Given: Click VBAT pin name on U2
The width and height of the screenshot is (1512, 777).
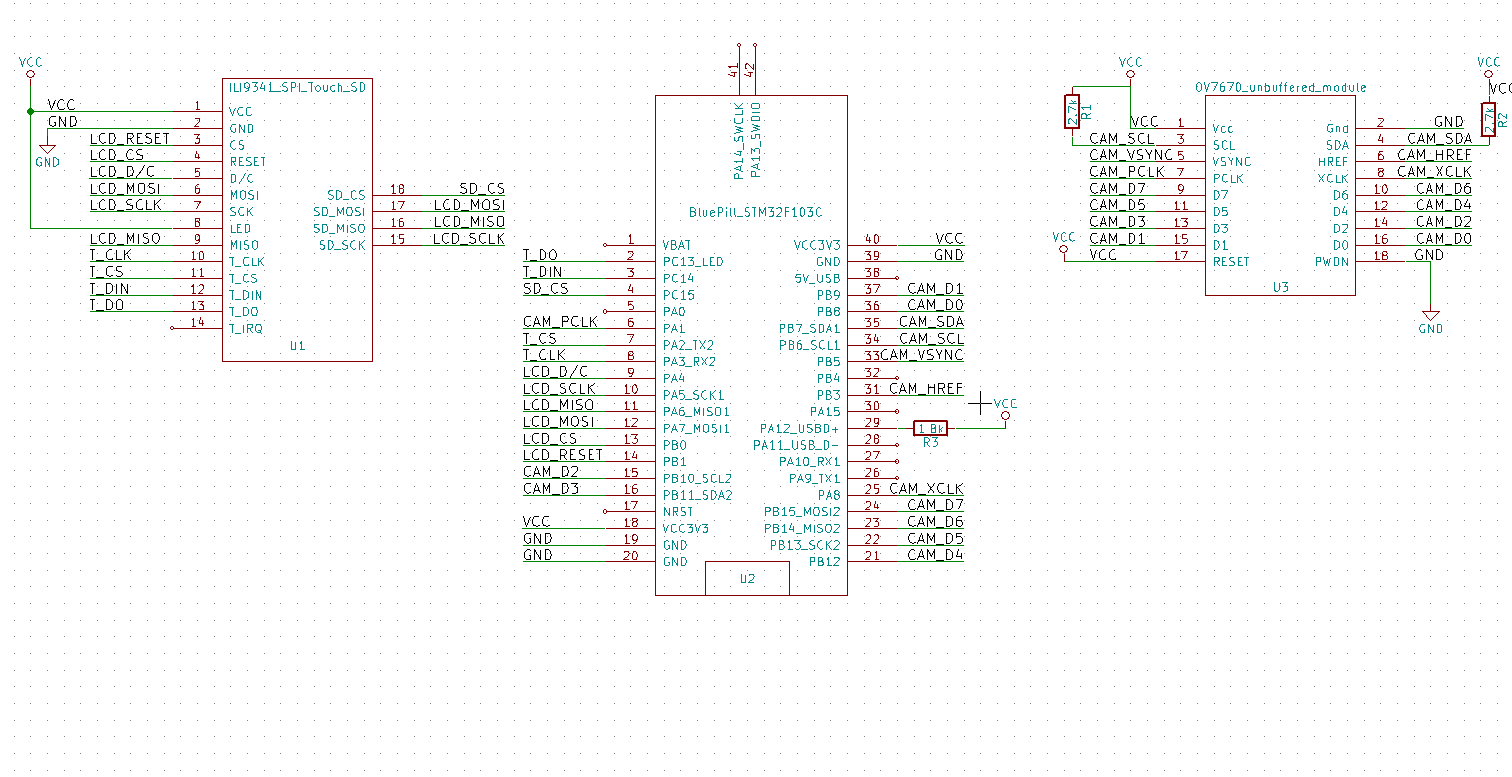Looking at the screenshot, I should click(677, 245).
